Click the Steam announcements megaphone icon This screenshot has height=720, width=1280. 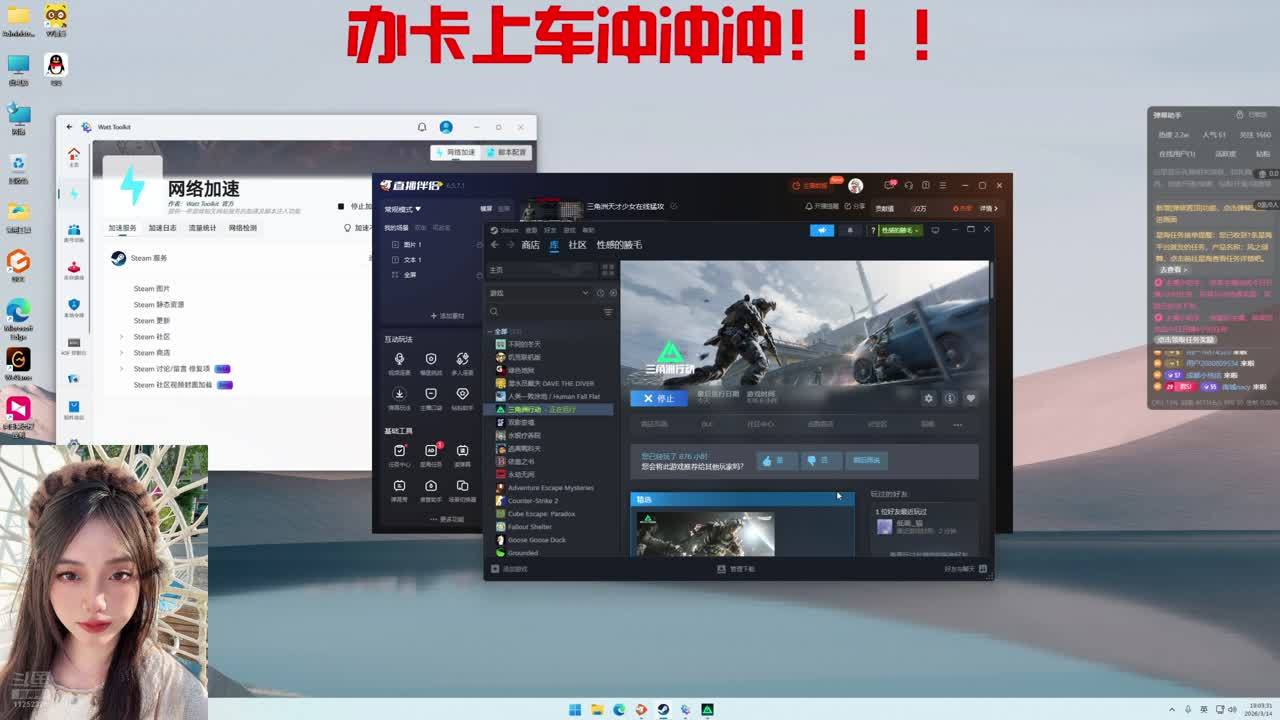click(821, 230)
